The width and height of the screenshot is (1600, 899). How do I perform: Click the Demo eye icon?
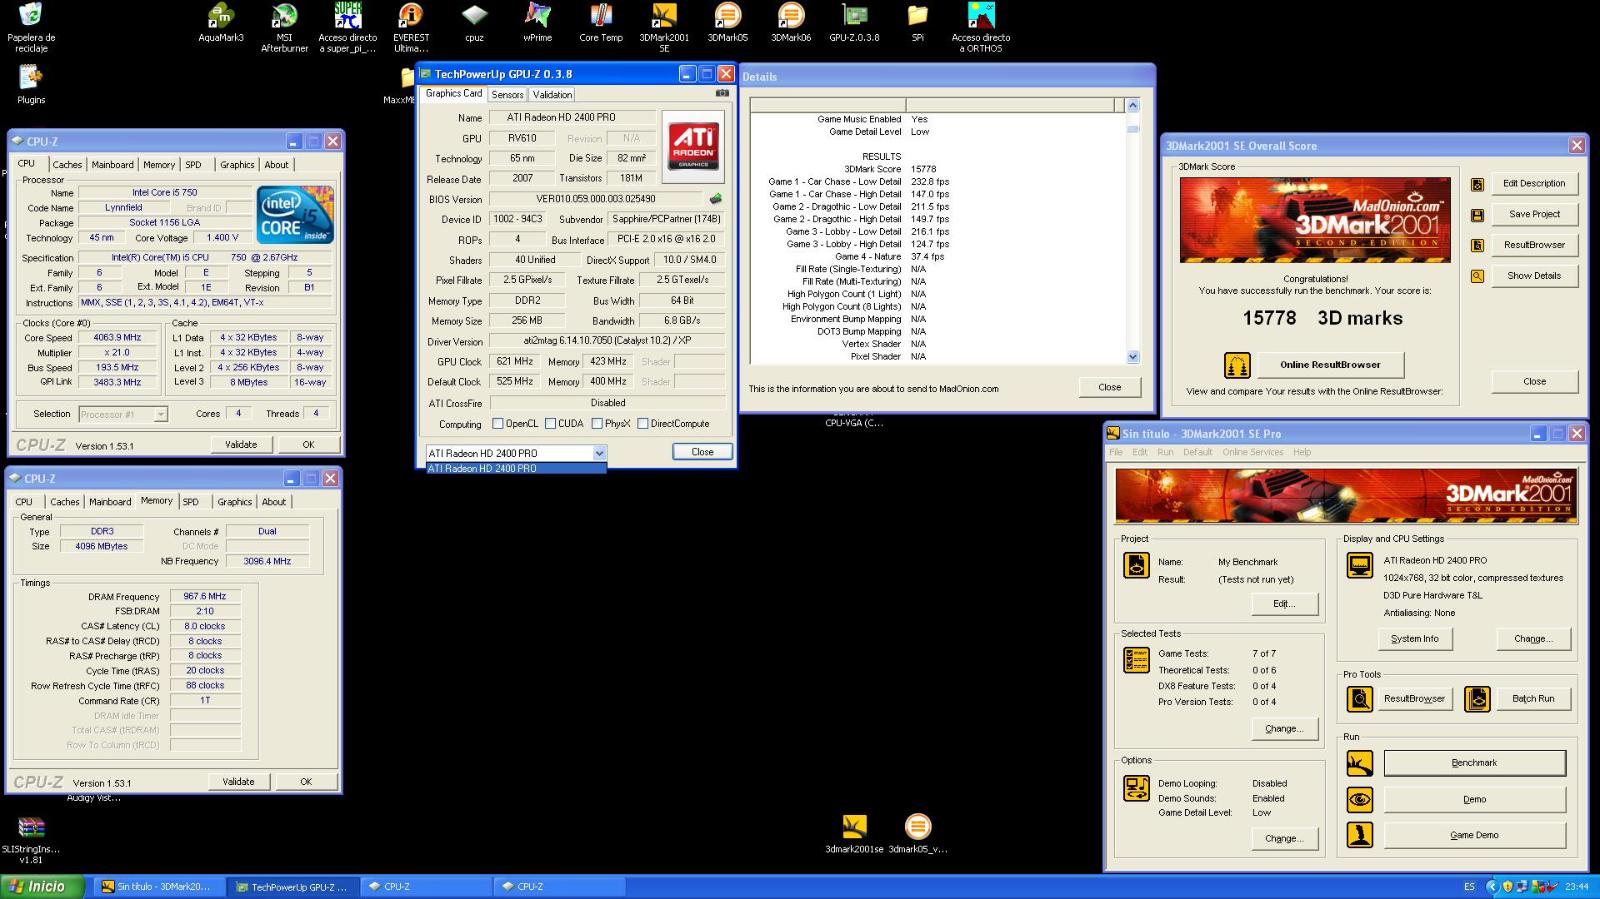pyautogui.click(x=1360, y=799)
